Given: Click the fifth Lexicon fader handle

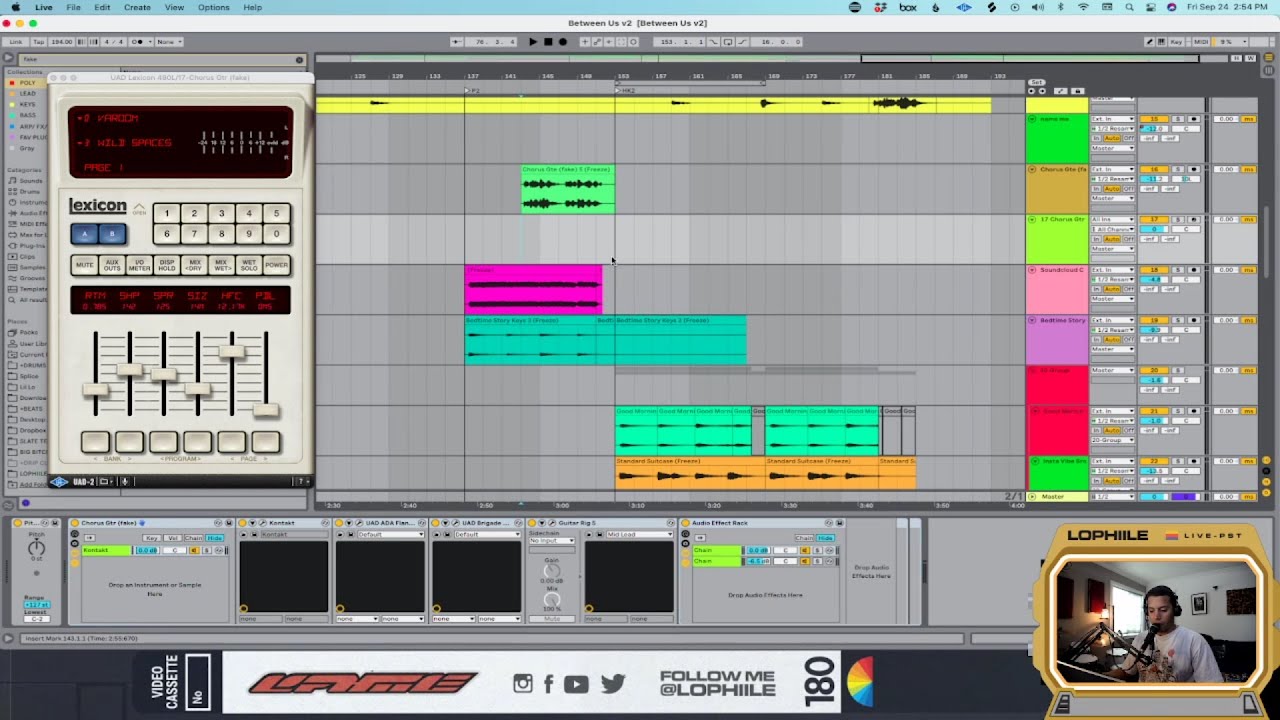Looking at the screenshot, I should (x=232, y=352).
